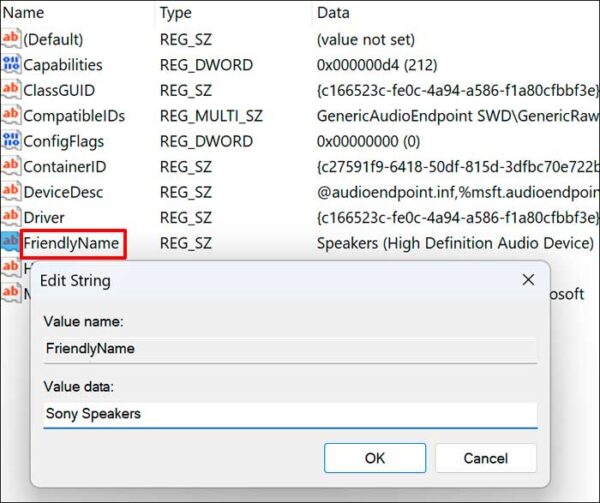
Task: Click the string icon beside CompatibleIDs
Action: [x=10, y=116]
